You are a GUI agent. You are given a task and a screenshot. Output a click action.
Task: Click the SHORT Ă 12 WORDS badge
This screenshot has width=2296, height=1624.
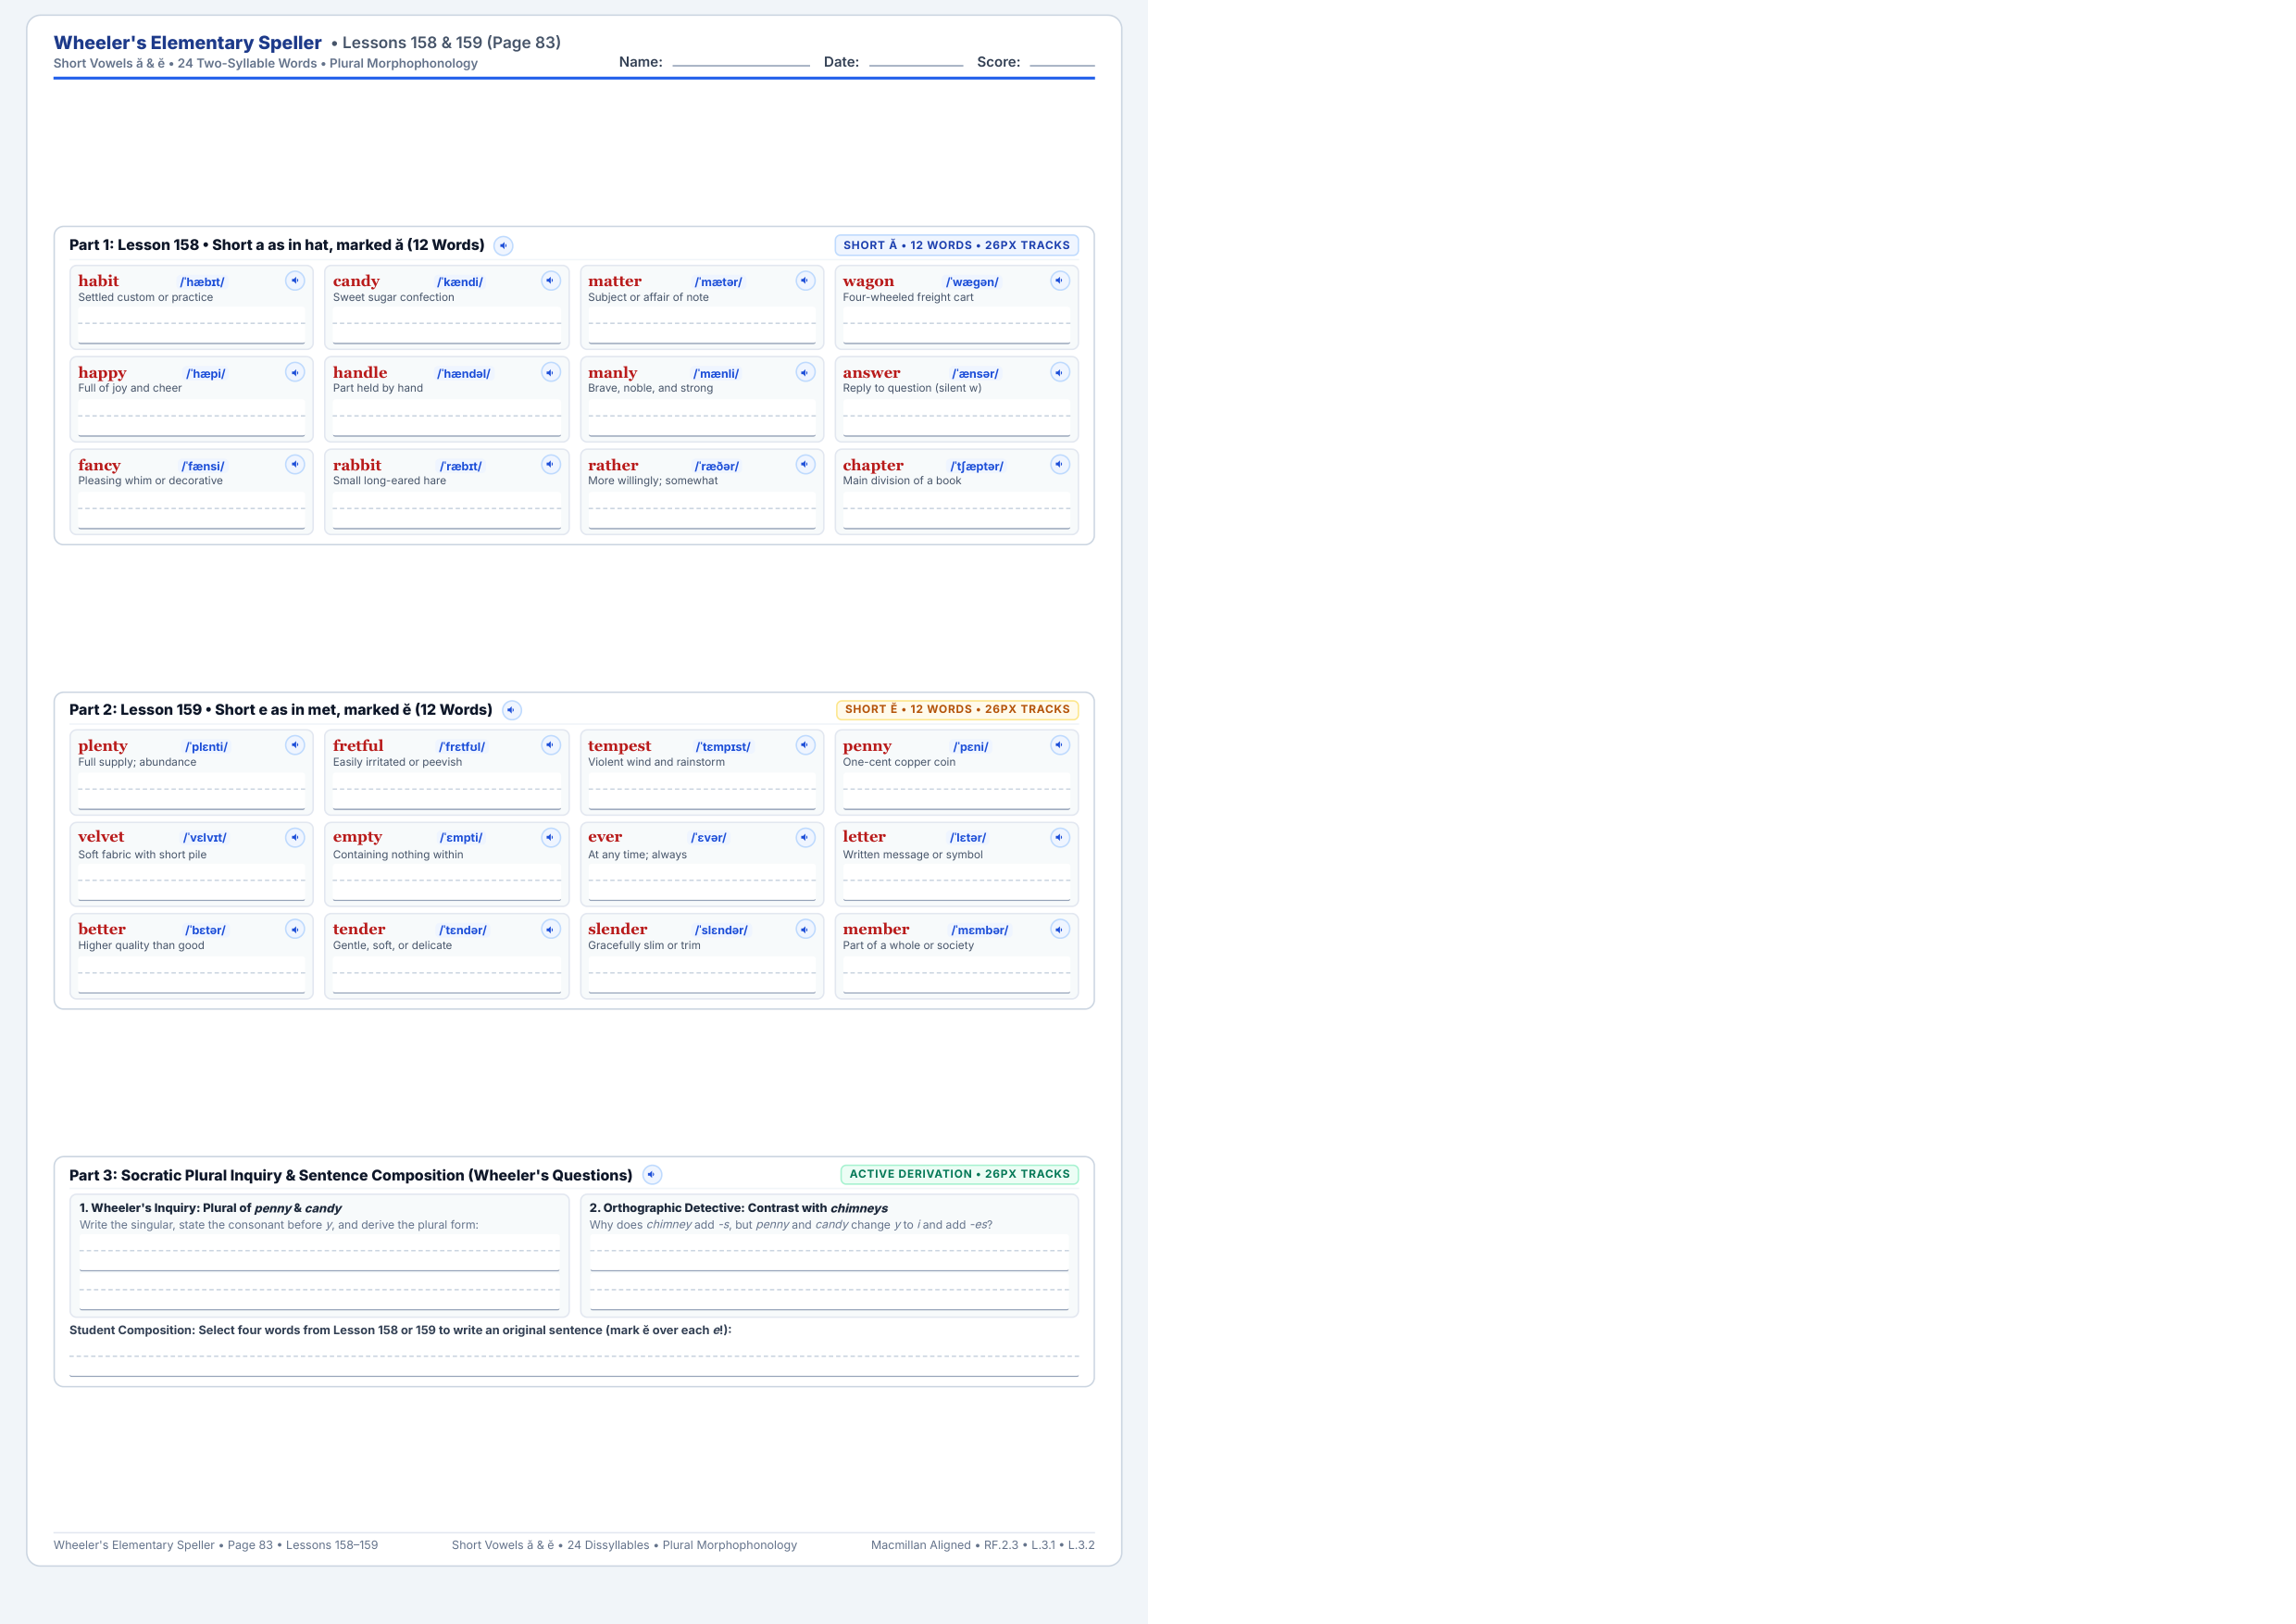pos(956,245)
